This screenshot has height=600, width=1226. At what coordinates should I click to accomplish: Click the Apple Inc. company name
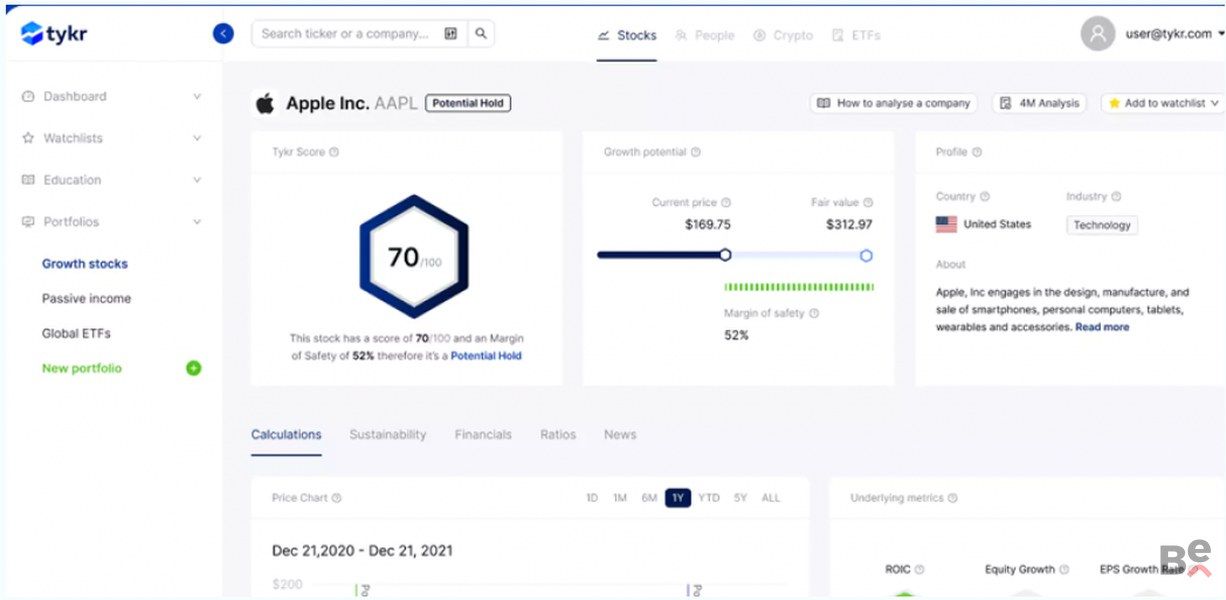click(x=328, y=103)
